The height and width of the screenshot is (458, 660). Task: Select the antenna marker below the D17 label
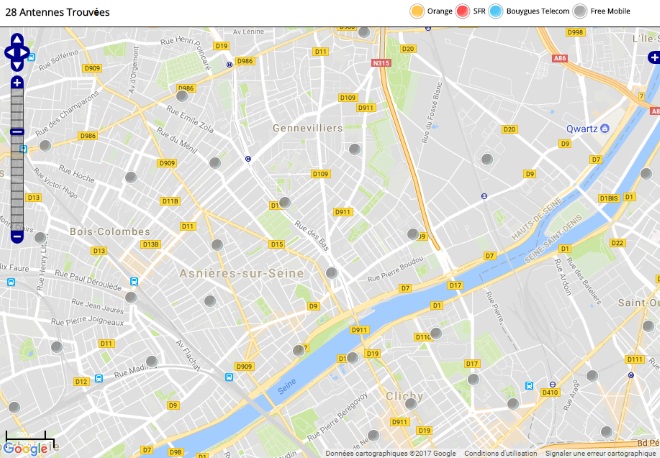[474, 379]
